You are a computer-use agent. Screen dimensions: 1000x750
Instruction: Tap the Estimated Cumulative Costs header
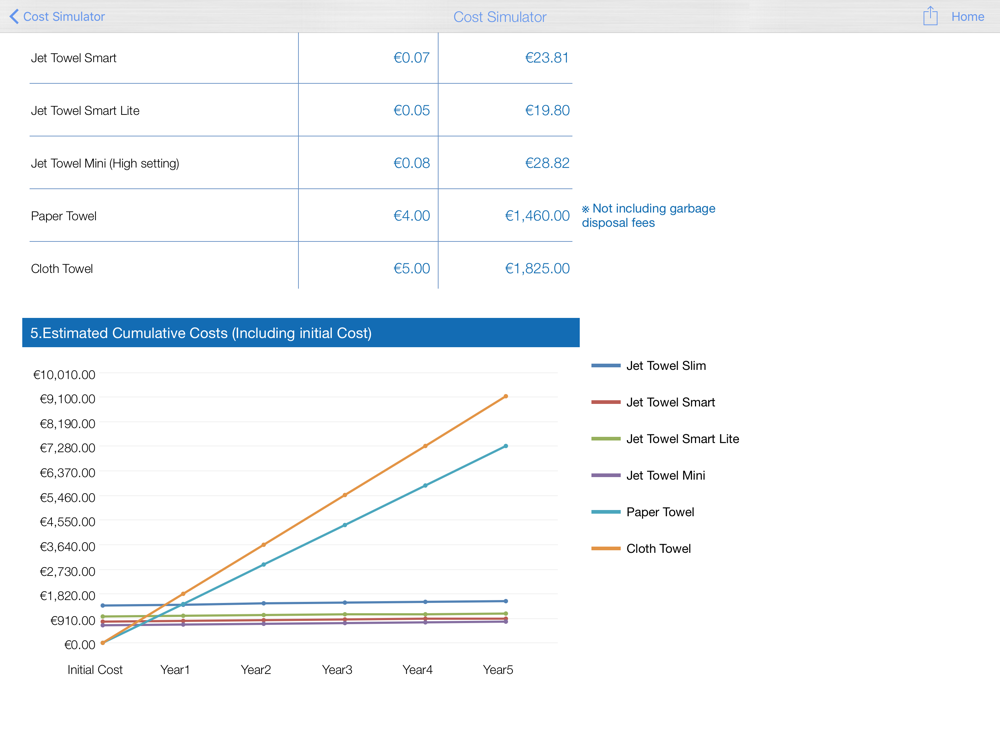(x=300, y=333)
